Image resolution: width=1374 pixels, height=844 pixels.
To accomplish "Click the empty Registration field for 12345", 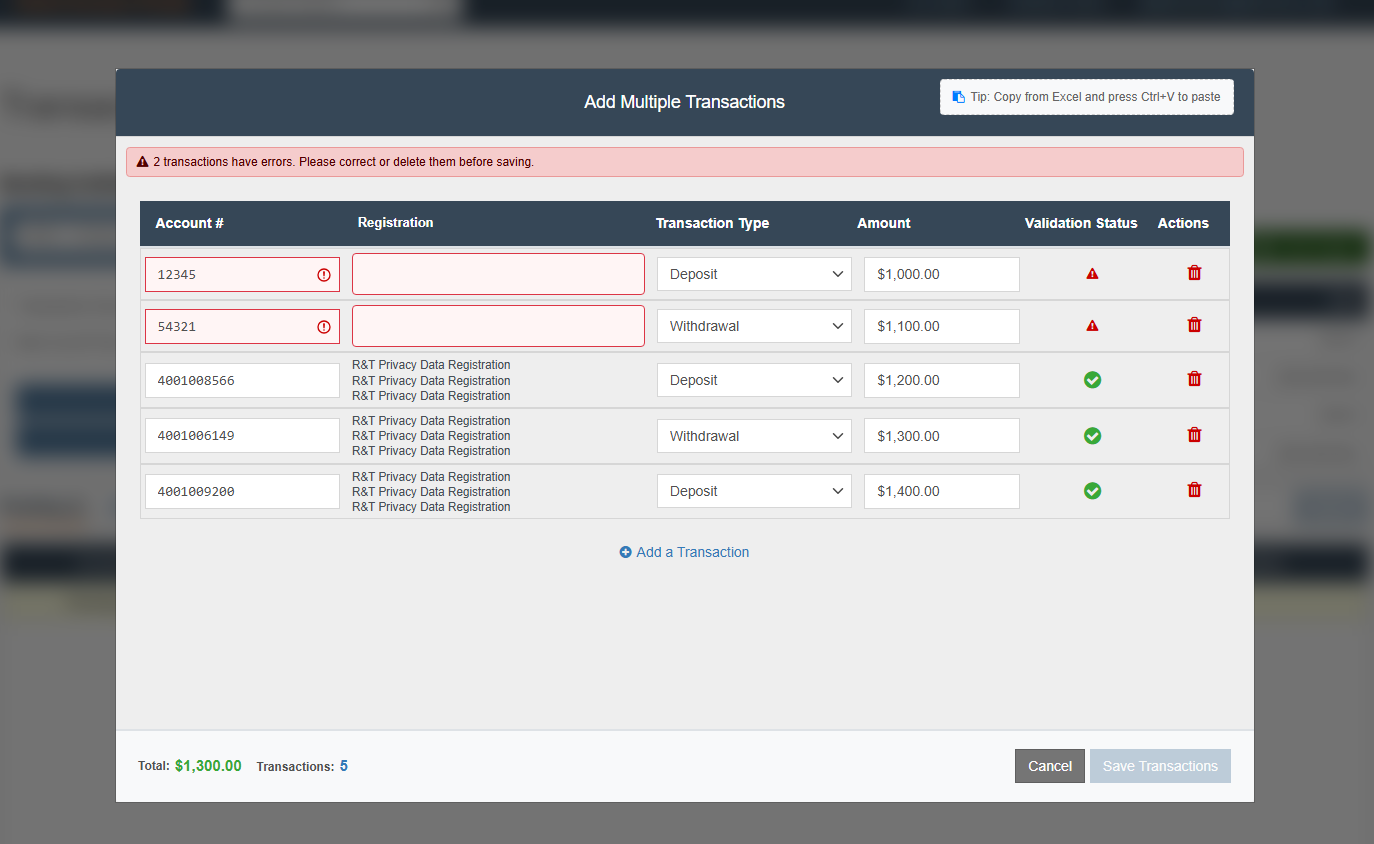I will point(498,274).
